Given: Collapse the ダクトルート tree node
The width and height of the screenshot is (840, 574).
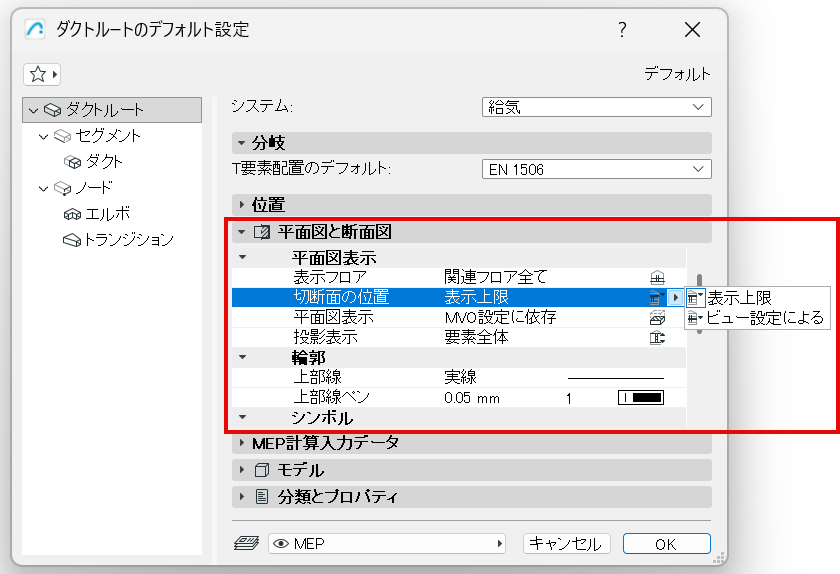Looking at the screenshot, I should click(x=33, y=110).
